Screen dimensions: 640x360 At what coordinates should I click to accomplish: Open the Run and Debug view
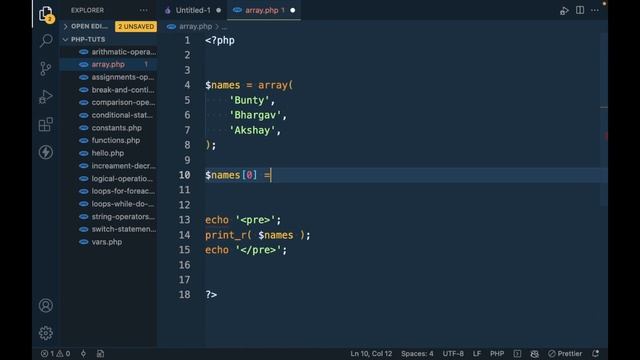46,97
